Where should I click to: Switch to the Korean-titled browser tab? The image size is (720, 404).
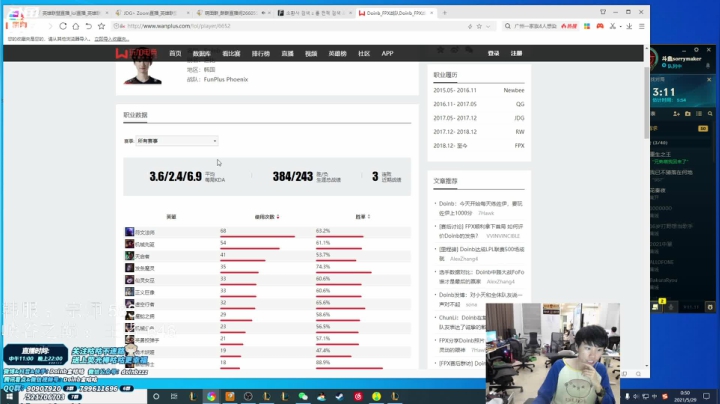(x=315, y=13)
